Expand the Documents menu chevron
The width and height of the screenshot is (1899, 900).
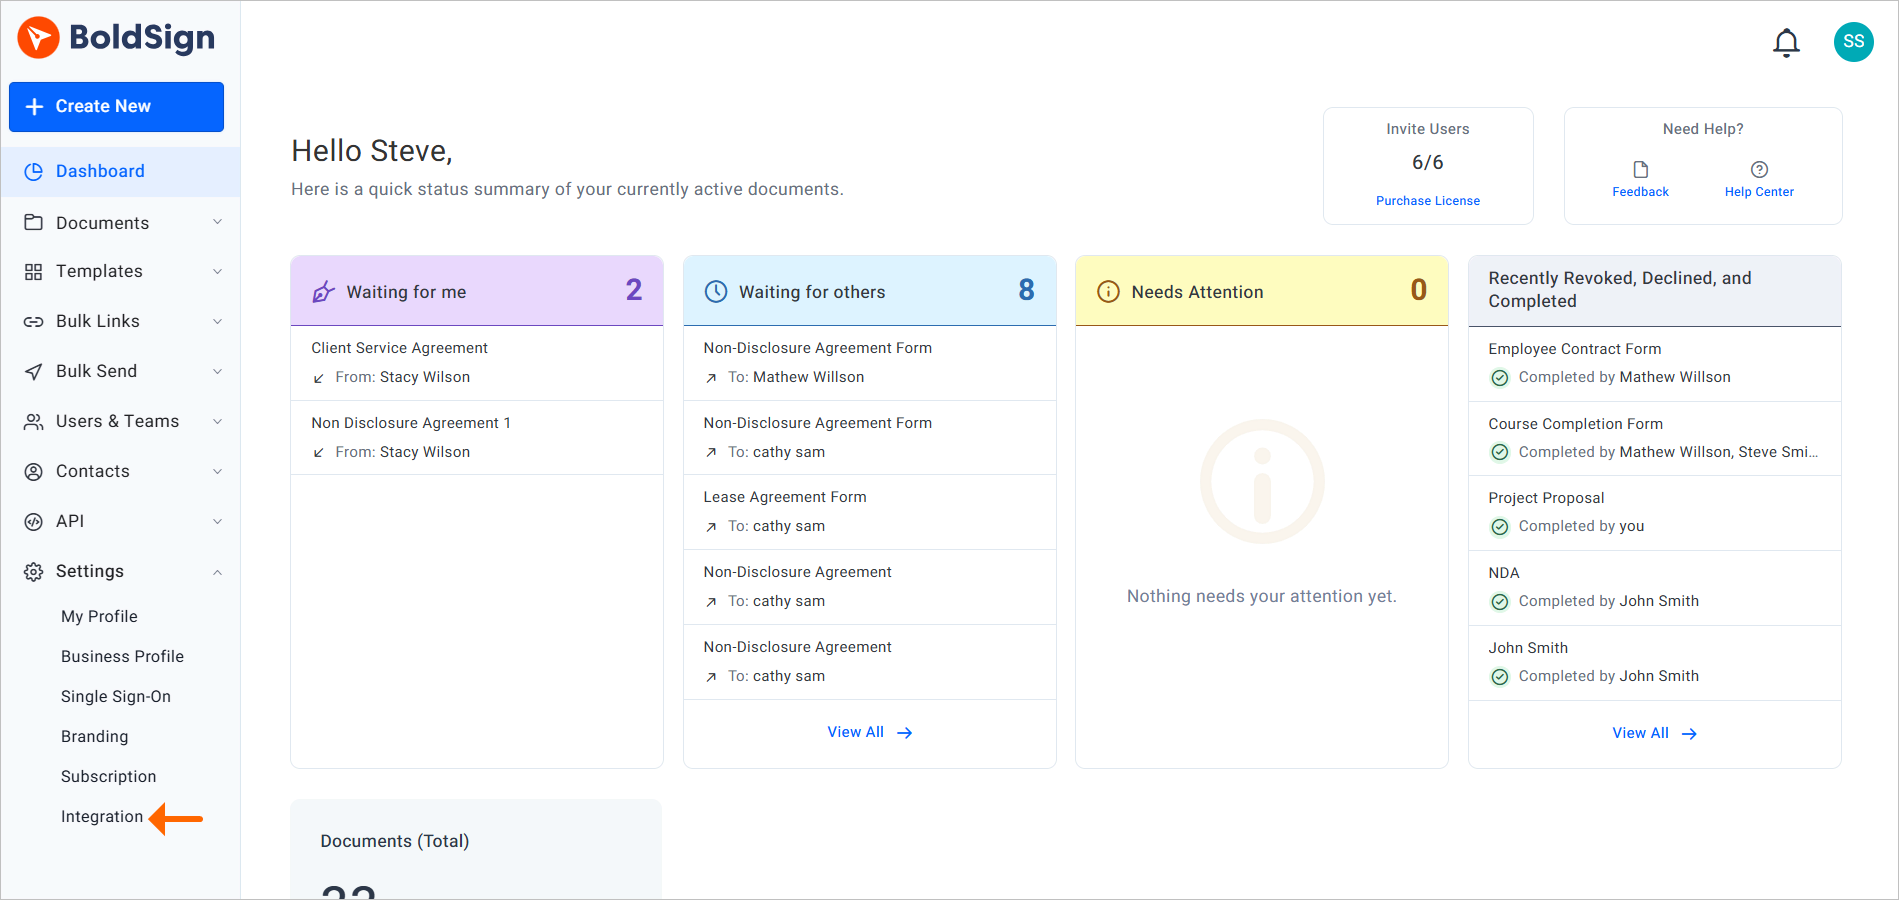pos(217,222)
